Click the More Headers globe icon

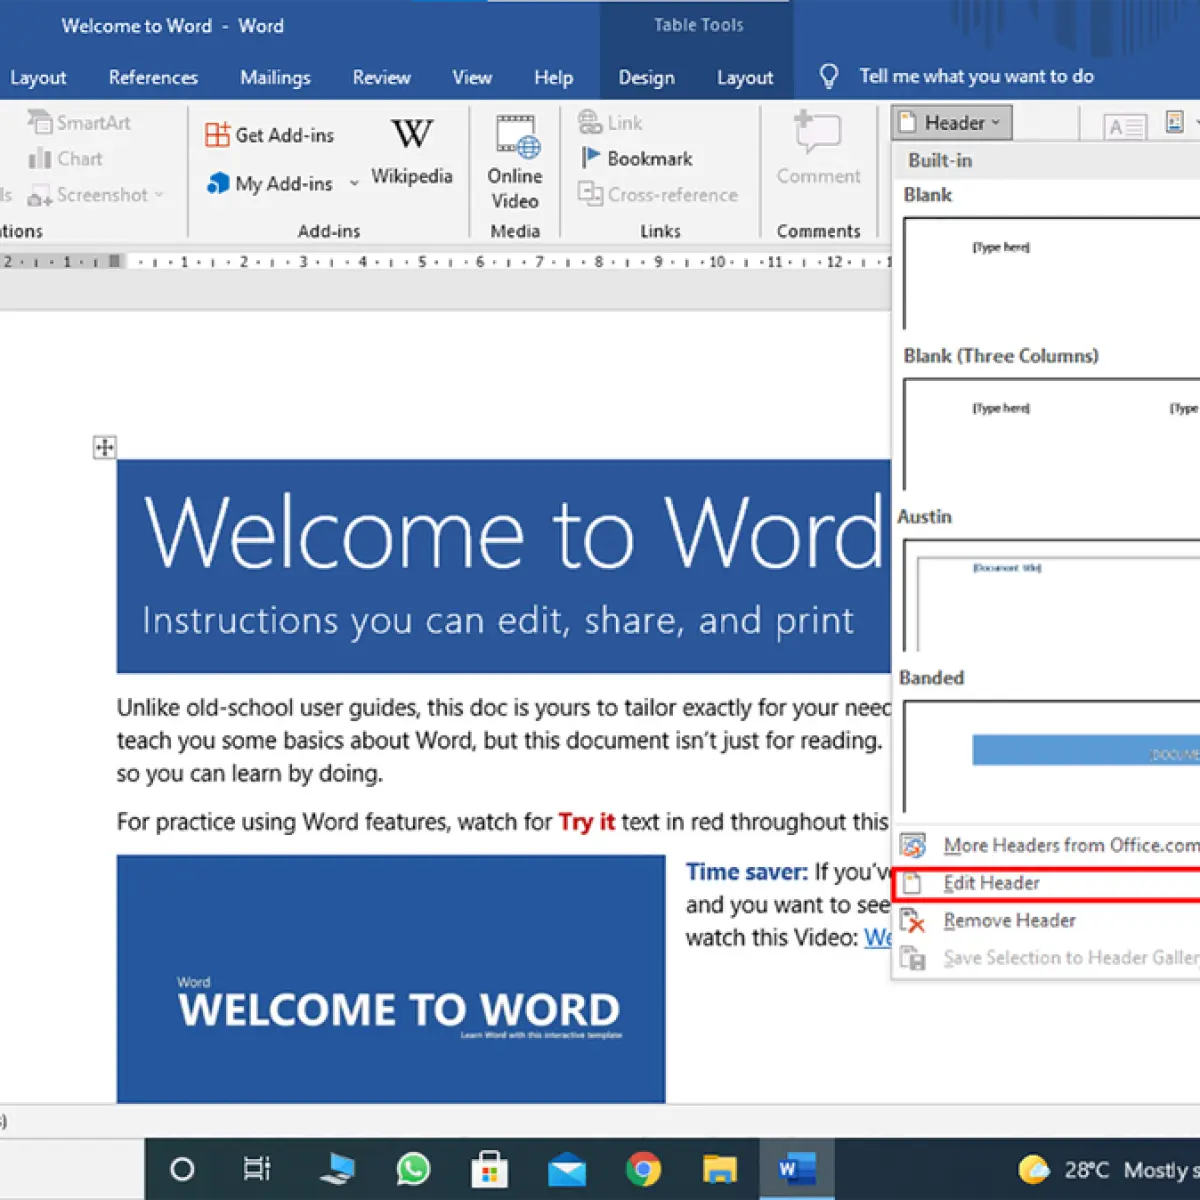tap(912, 846)
